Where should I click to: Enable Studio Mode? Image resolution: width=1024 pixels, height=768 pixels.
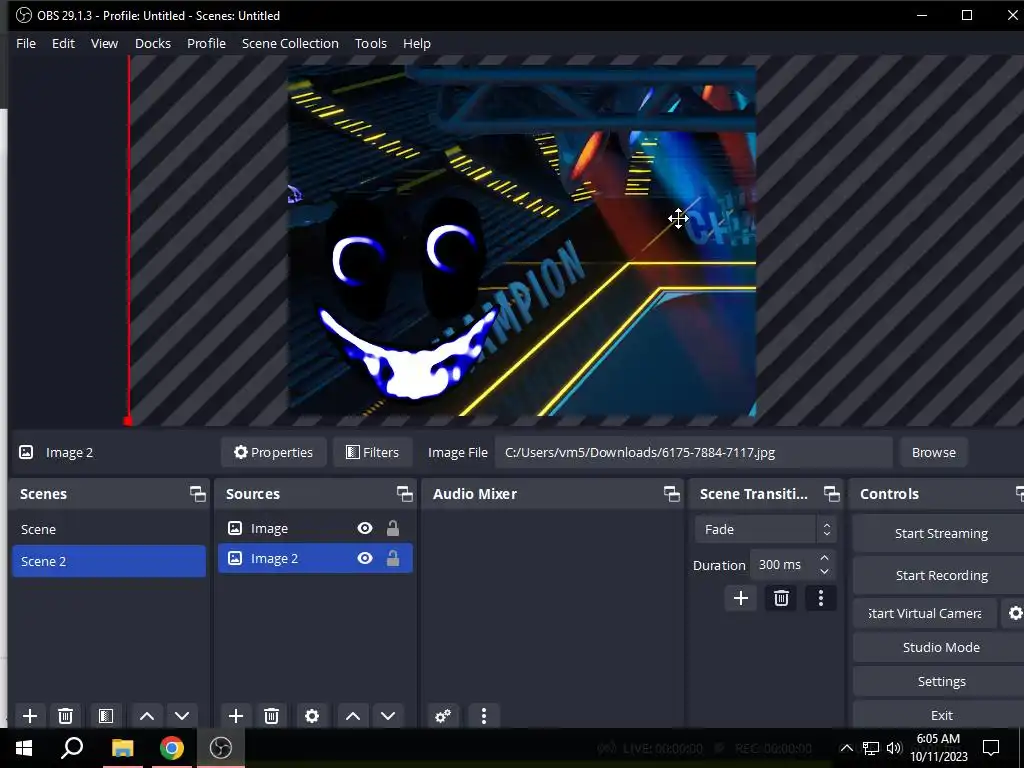coord(941,647)
